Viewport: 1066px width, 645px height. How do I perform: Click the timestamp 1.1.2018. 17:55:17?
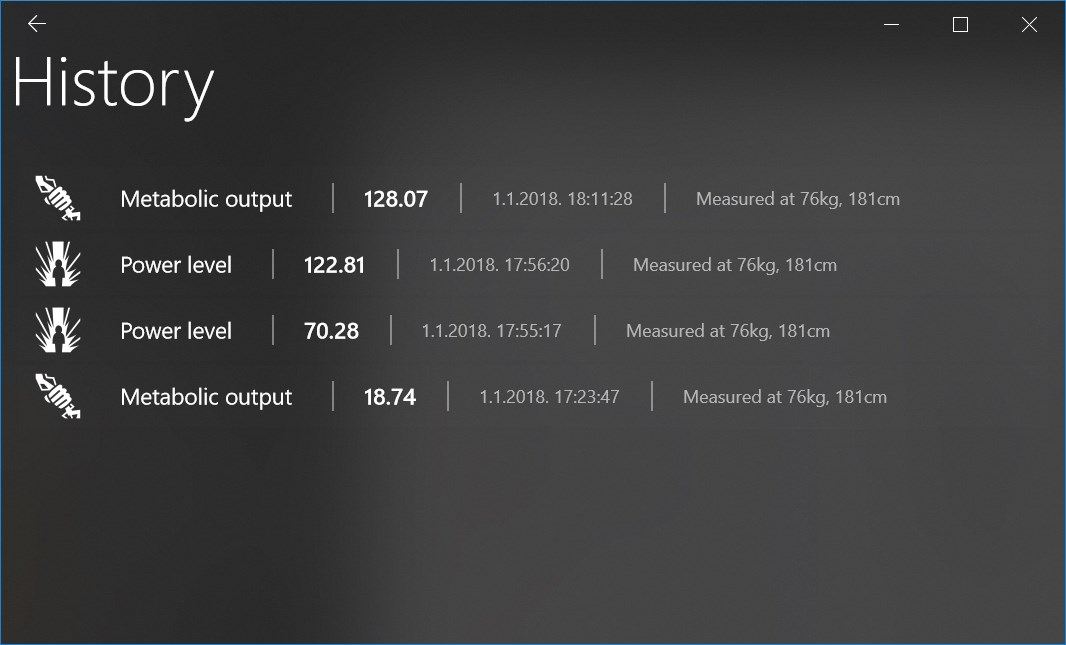pyautogui.click(x=491, y=331)
